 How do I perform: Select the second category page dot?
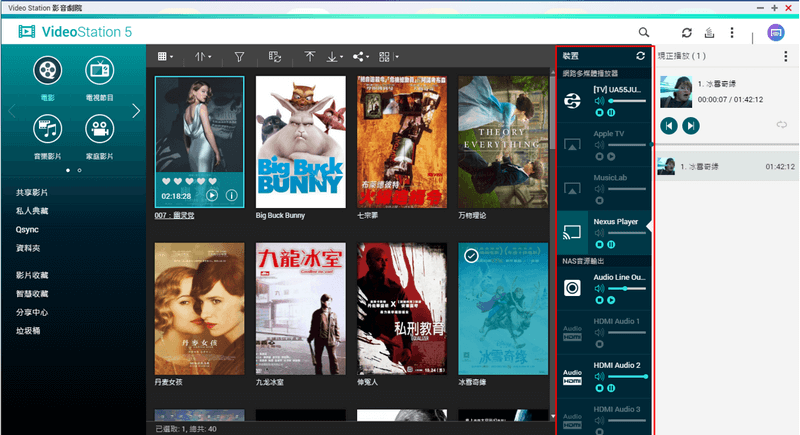(80, 170)
